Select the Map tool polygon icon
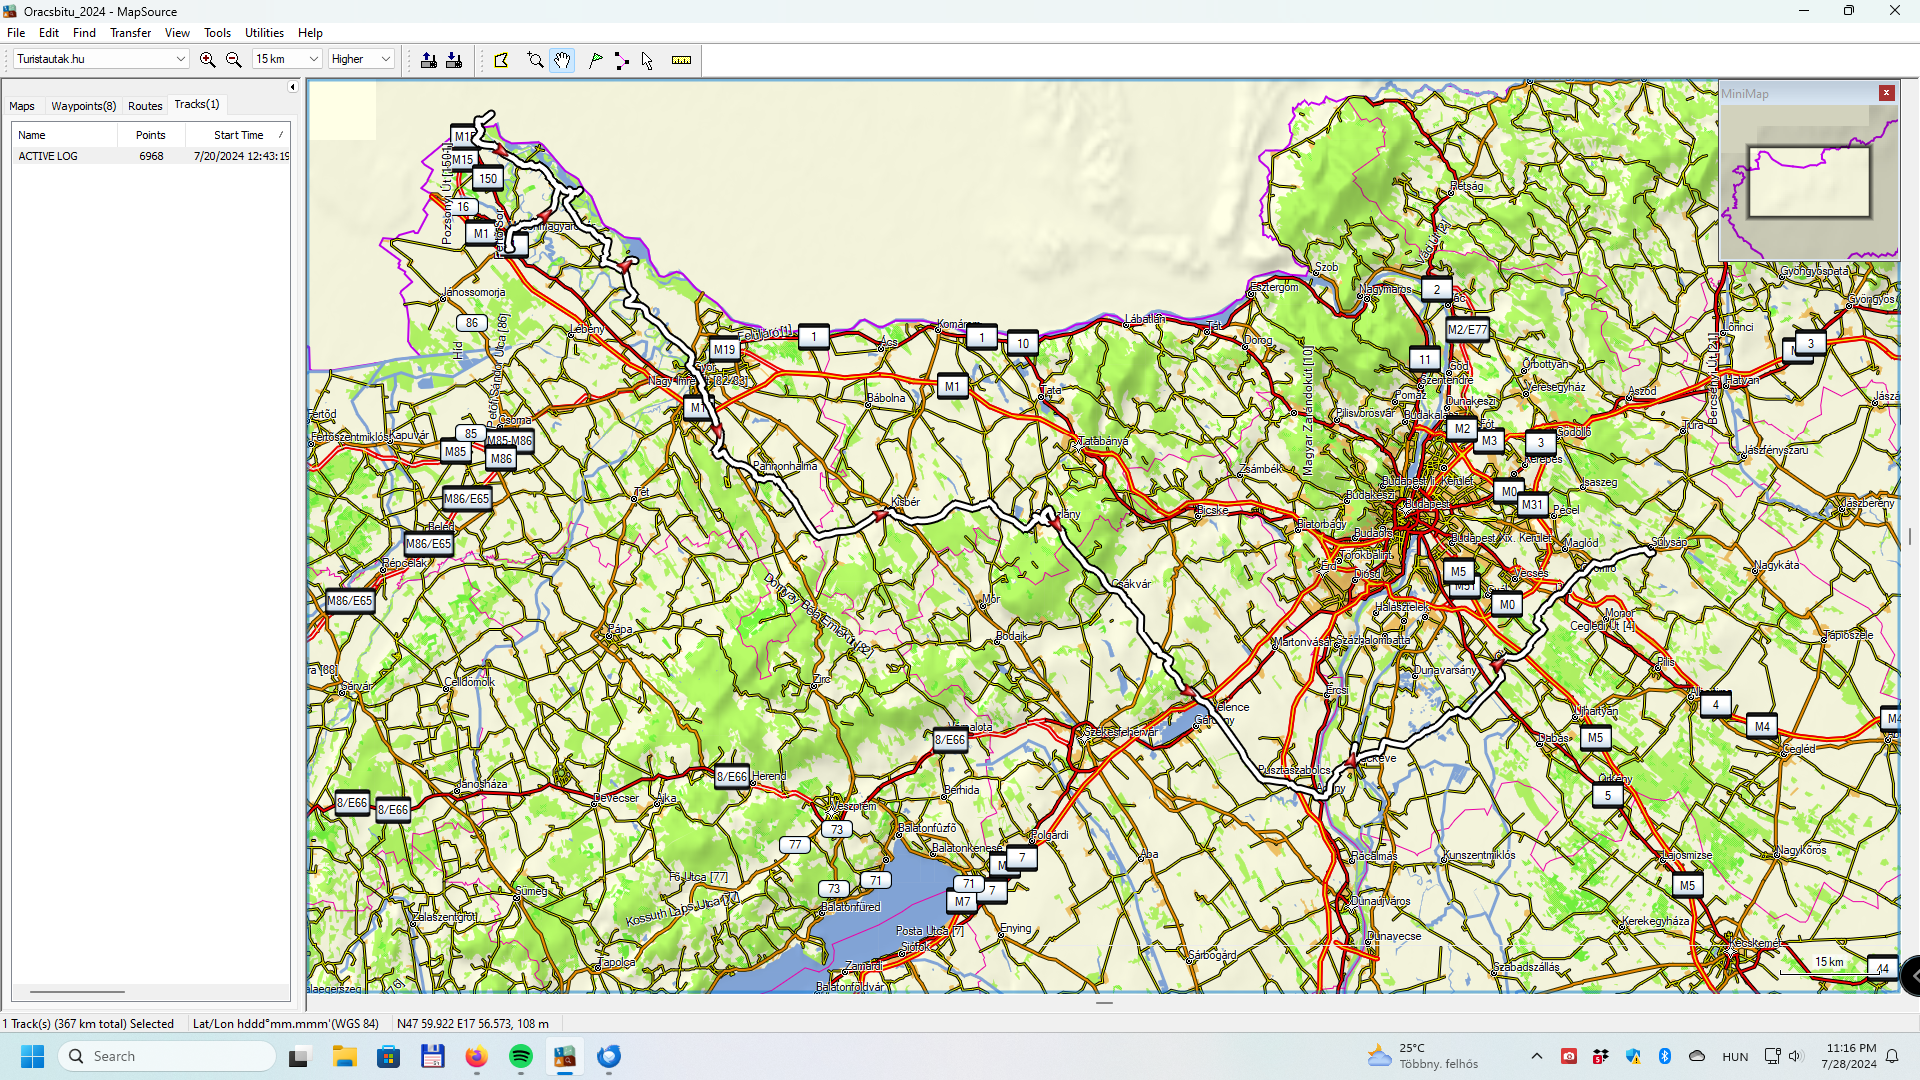The height and width of the screenshot is (1080, 1920). point(502,60)
